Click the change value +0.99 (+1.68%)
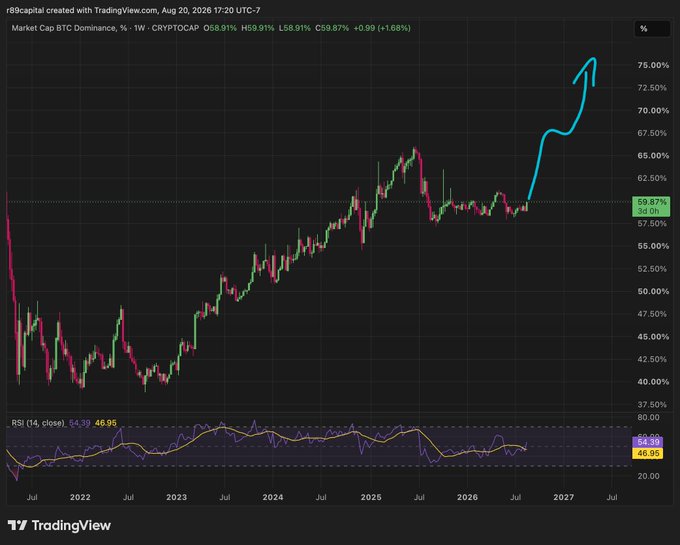Viewport: 680px width, 545px height. point(382,28)
